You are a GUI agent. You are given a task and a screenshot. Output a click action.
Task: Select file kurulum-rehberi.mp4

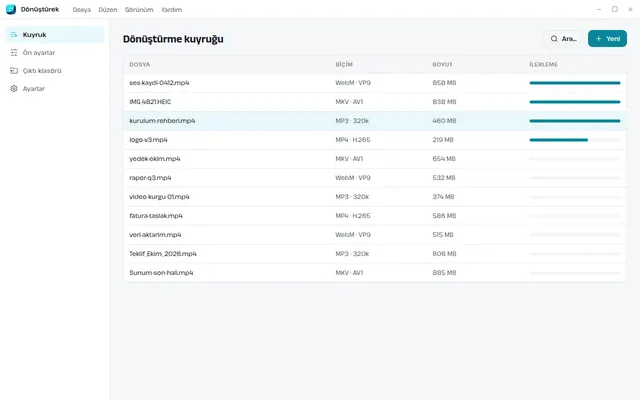click(162, 121)
